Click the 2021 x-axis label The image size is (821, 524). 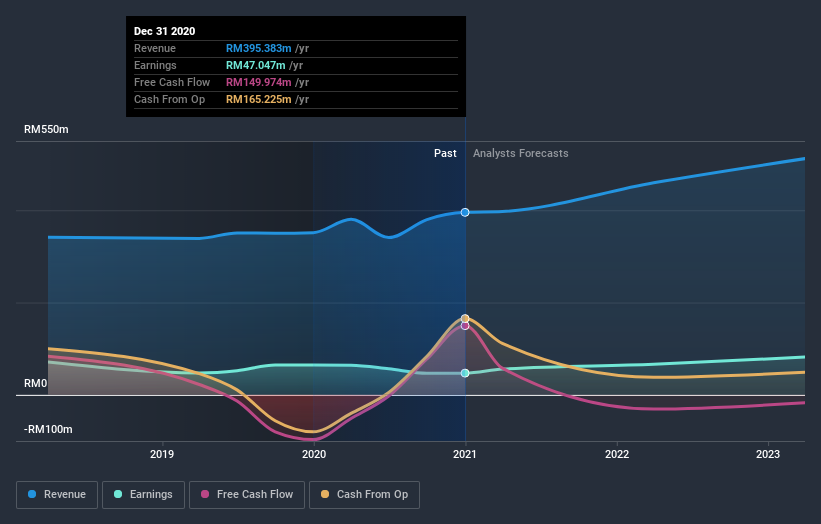pyautogui.click(x=465, y=454)
